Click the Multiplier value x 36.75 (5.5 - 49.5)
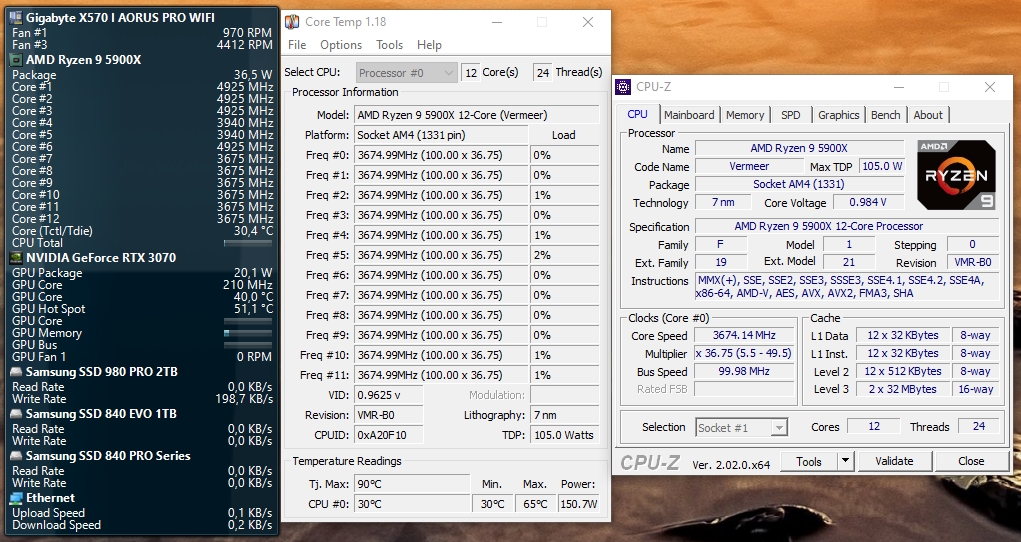The width and height of the screenshot is (1021, 542). click(x=744, y=354)
